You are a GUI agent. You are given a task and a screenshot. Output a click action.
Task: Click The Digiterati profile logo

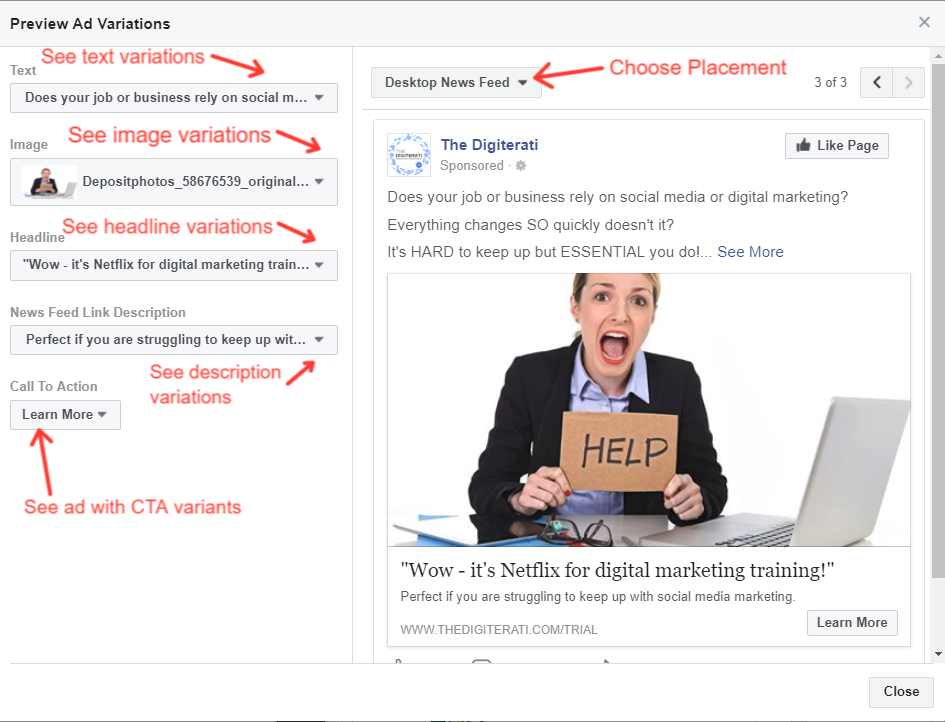click(409, 155)
